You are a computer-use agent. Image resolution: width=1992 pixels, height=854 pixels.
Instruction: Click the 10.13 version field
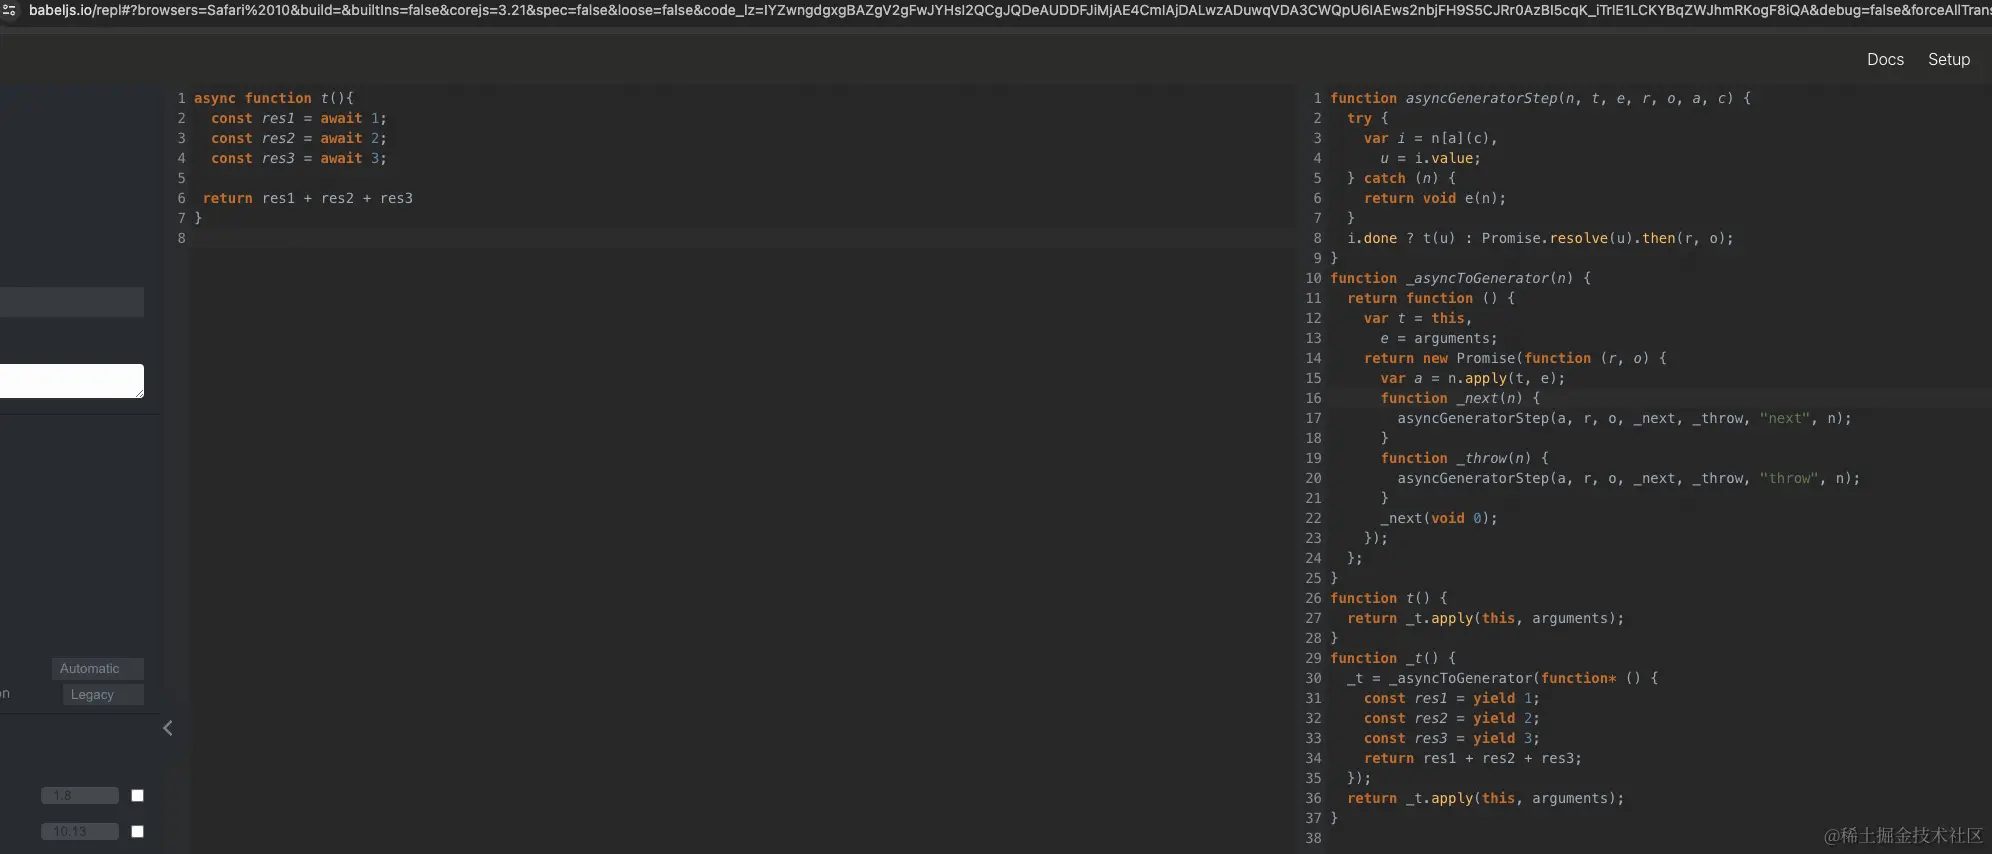point(80,832)
